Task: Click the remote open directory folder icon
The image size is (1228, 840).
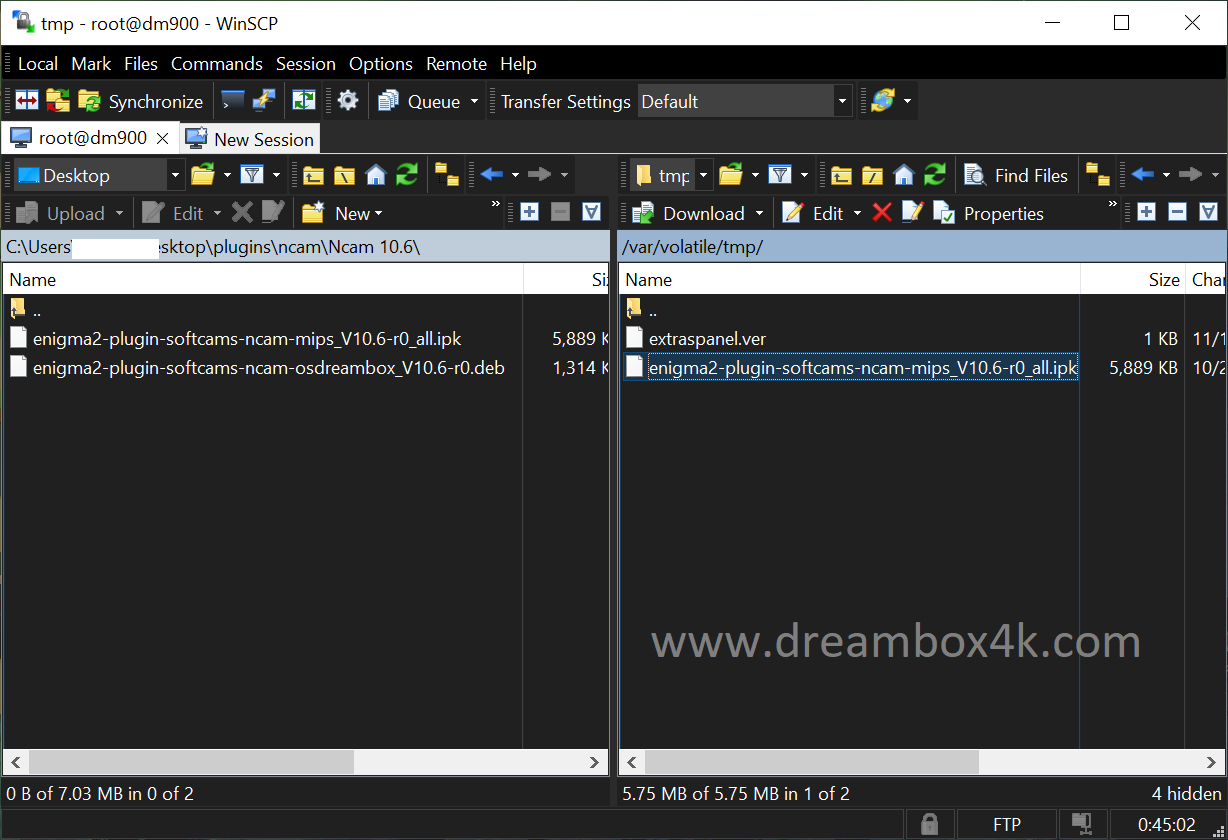Action: 731,175
